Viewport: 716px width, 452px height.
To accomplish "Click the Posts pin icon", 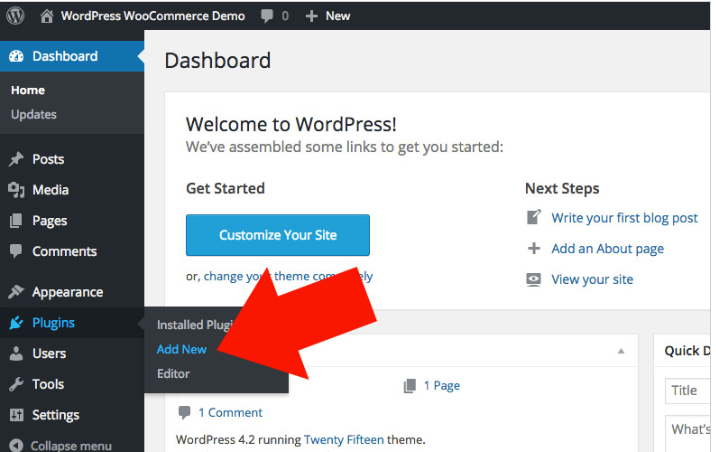I will [x=16, y=159].
